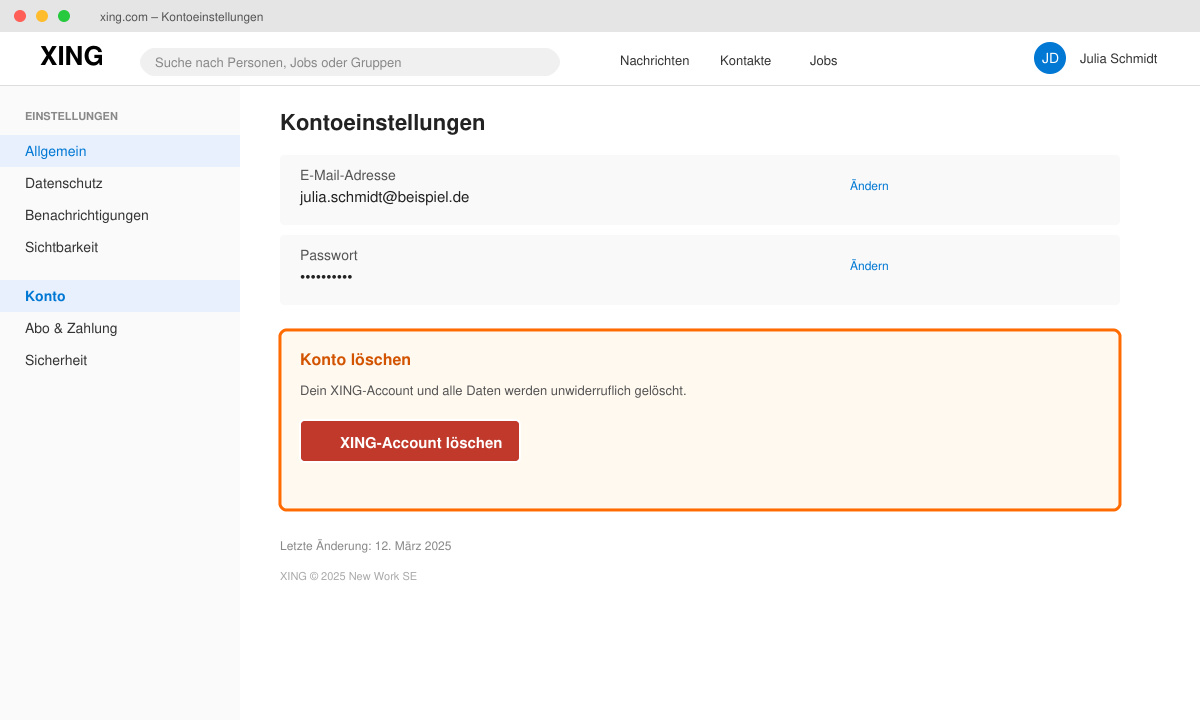
Task: Click the Julia Schmidt user name
Action: [x=1118, y=59]
